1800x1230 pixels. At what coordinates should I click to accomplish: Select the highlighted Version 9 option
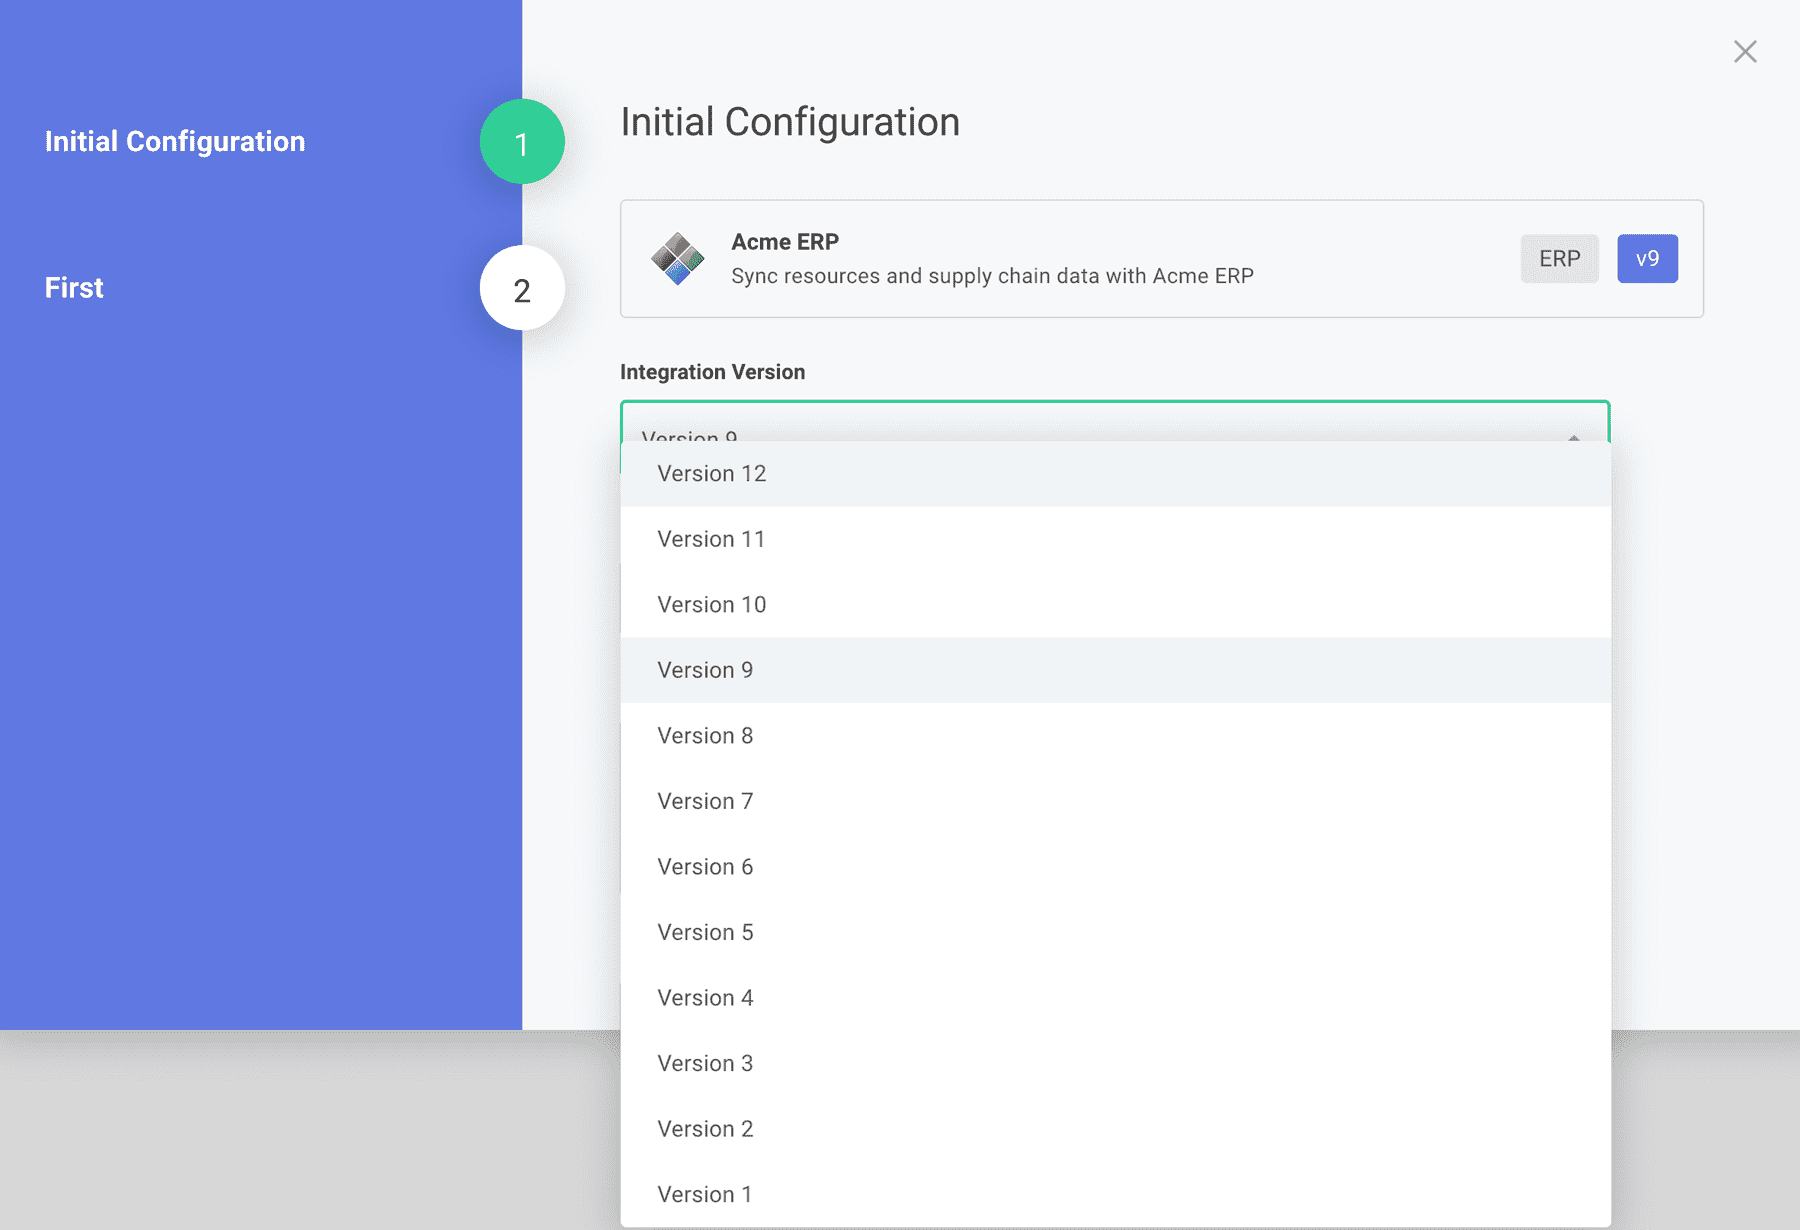1115,670
